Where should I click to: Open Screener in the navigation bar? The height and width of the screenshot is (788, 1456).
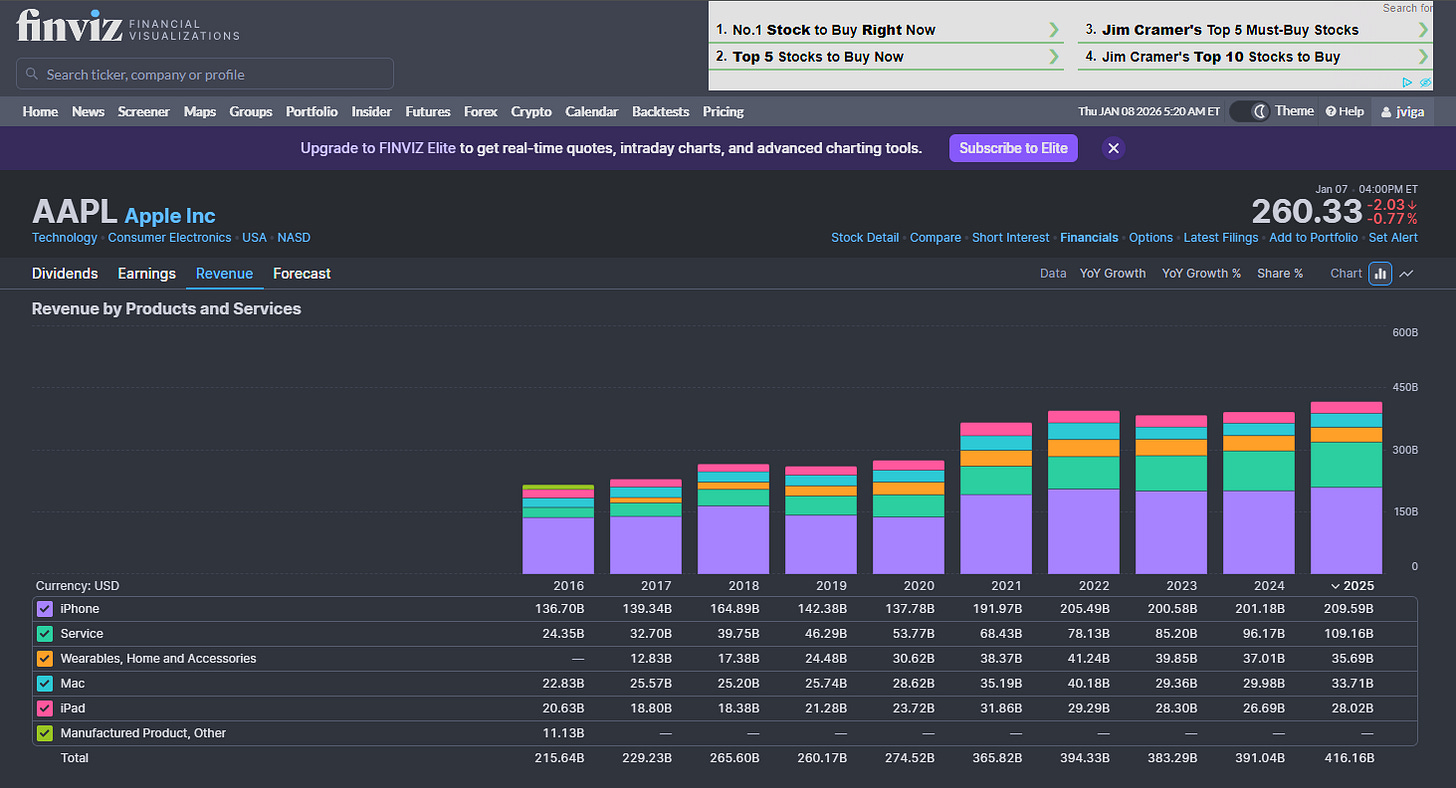click(144, 111)
